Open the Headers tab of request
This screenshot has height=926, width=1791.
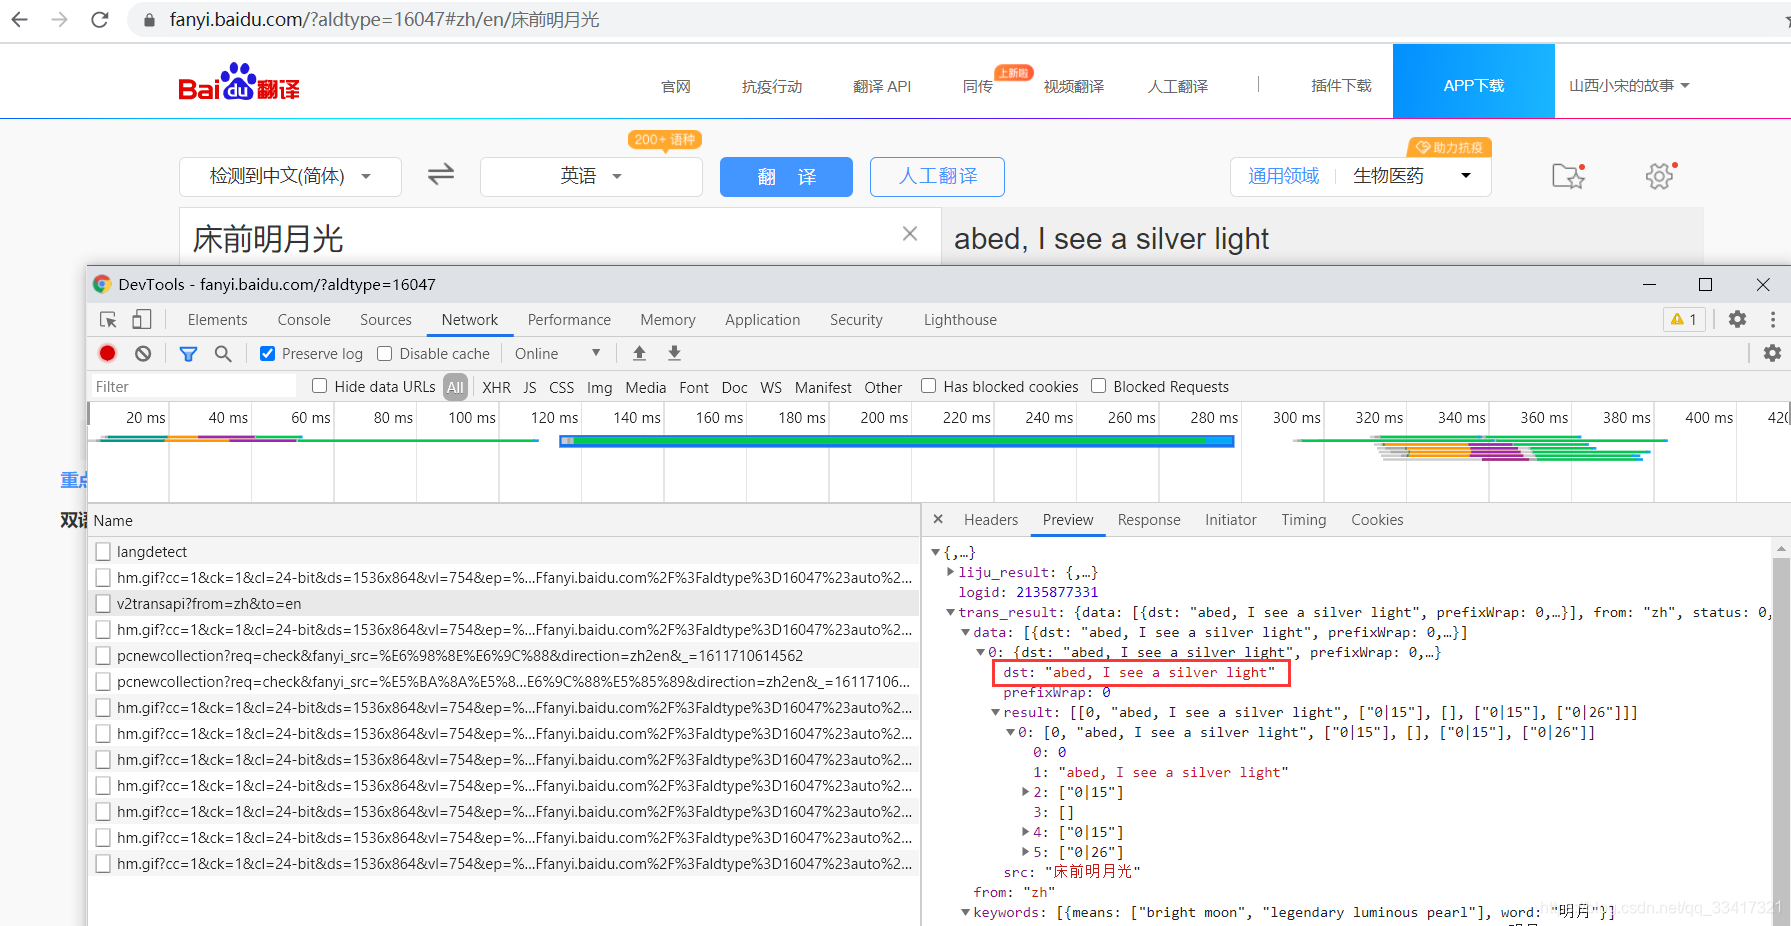[x=991, y=520]
